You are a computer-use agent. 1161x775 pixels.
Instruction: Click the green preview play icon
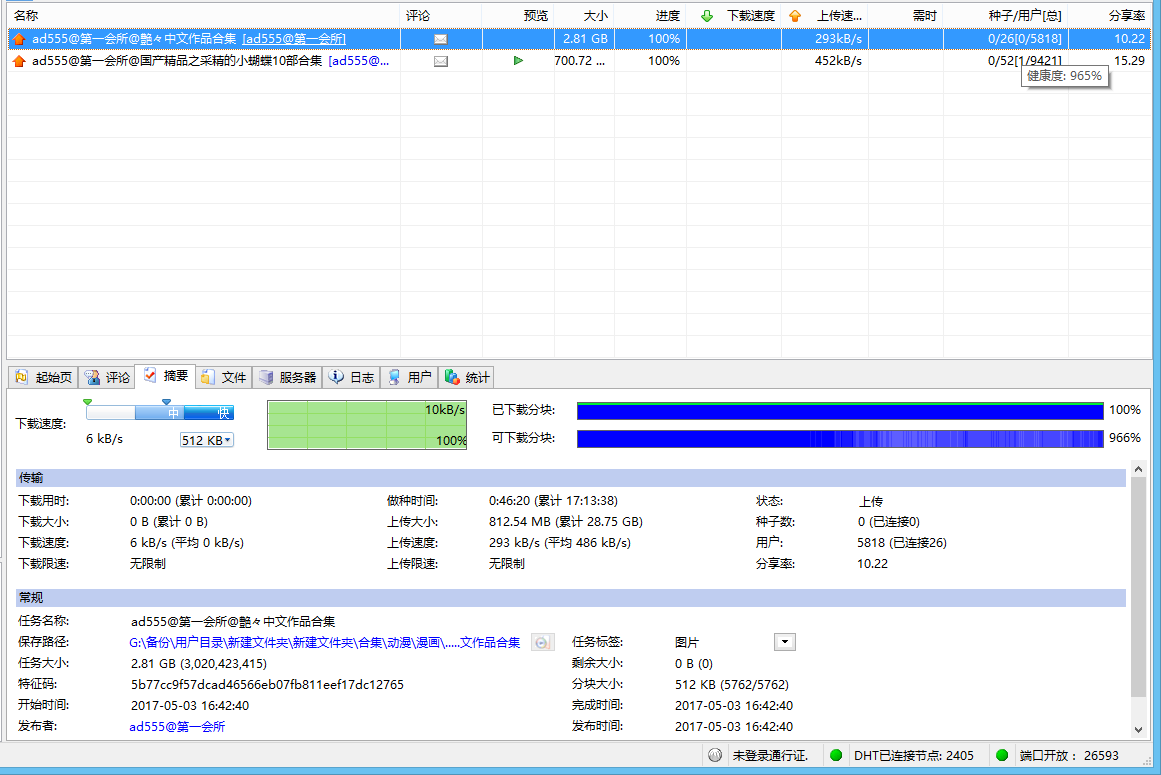pyautogui.click(x=518, y=61)
